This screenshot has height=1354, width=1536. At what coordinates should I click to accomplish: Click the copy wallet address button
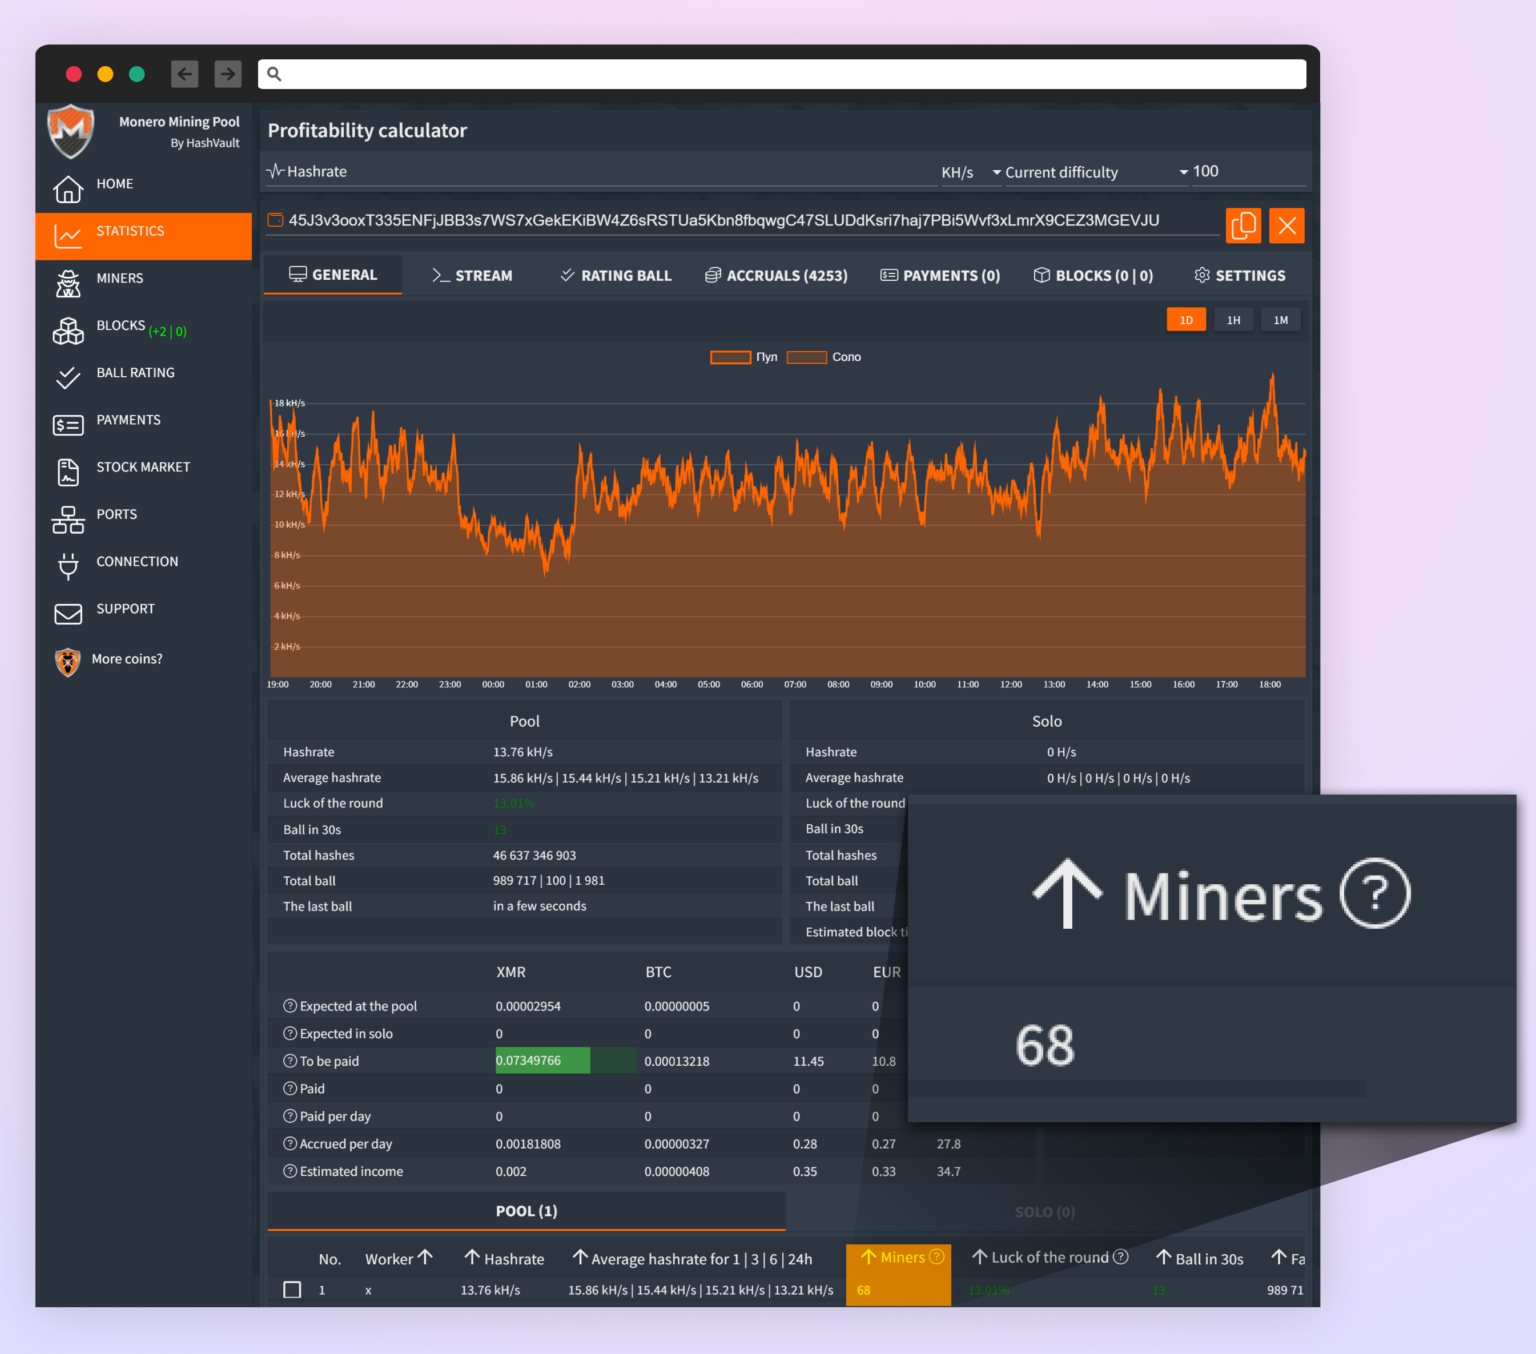click(x=1243, y=225)
